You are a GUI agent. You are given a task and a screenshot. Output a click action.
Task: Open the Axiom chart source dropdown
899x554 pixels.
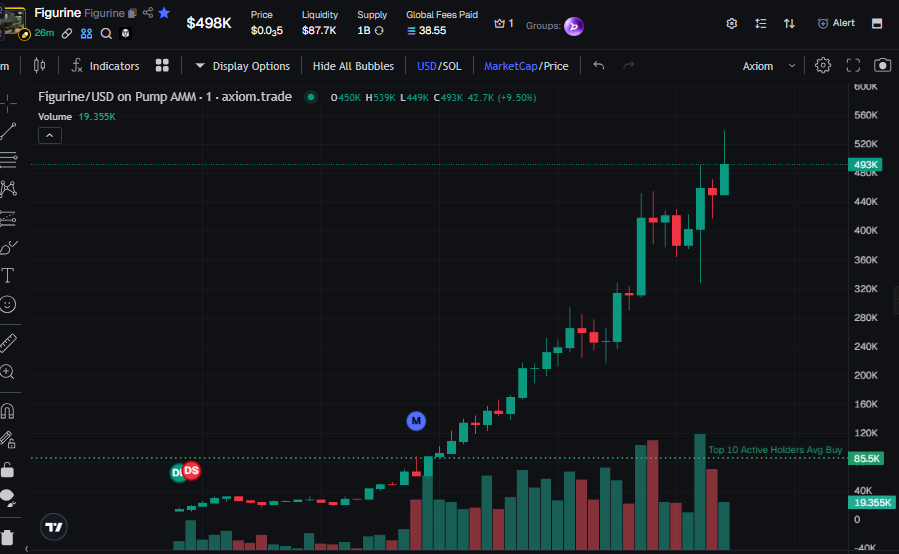pos(769,66)
